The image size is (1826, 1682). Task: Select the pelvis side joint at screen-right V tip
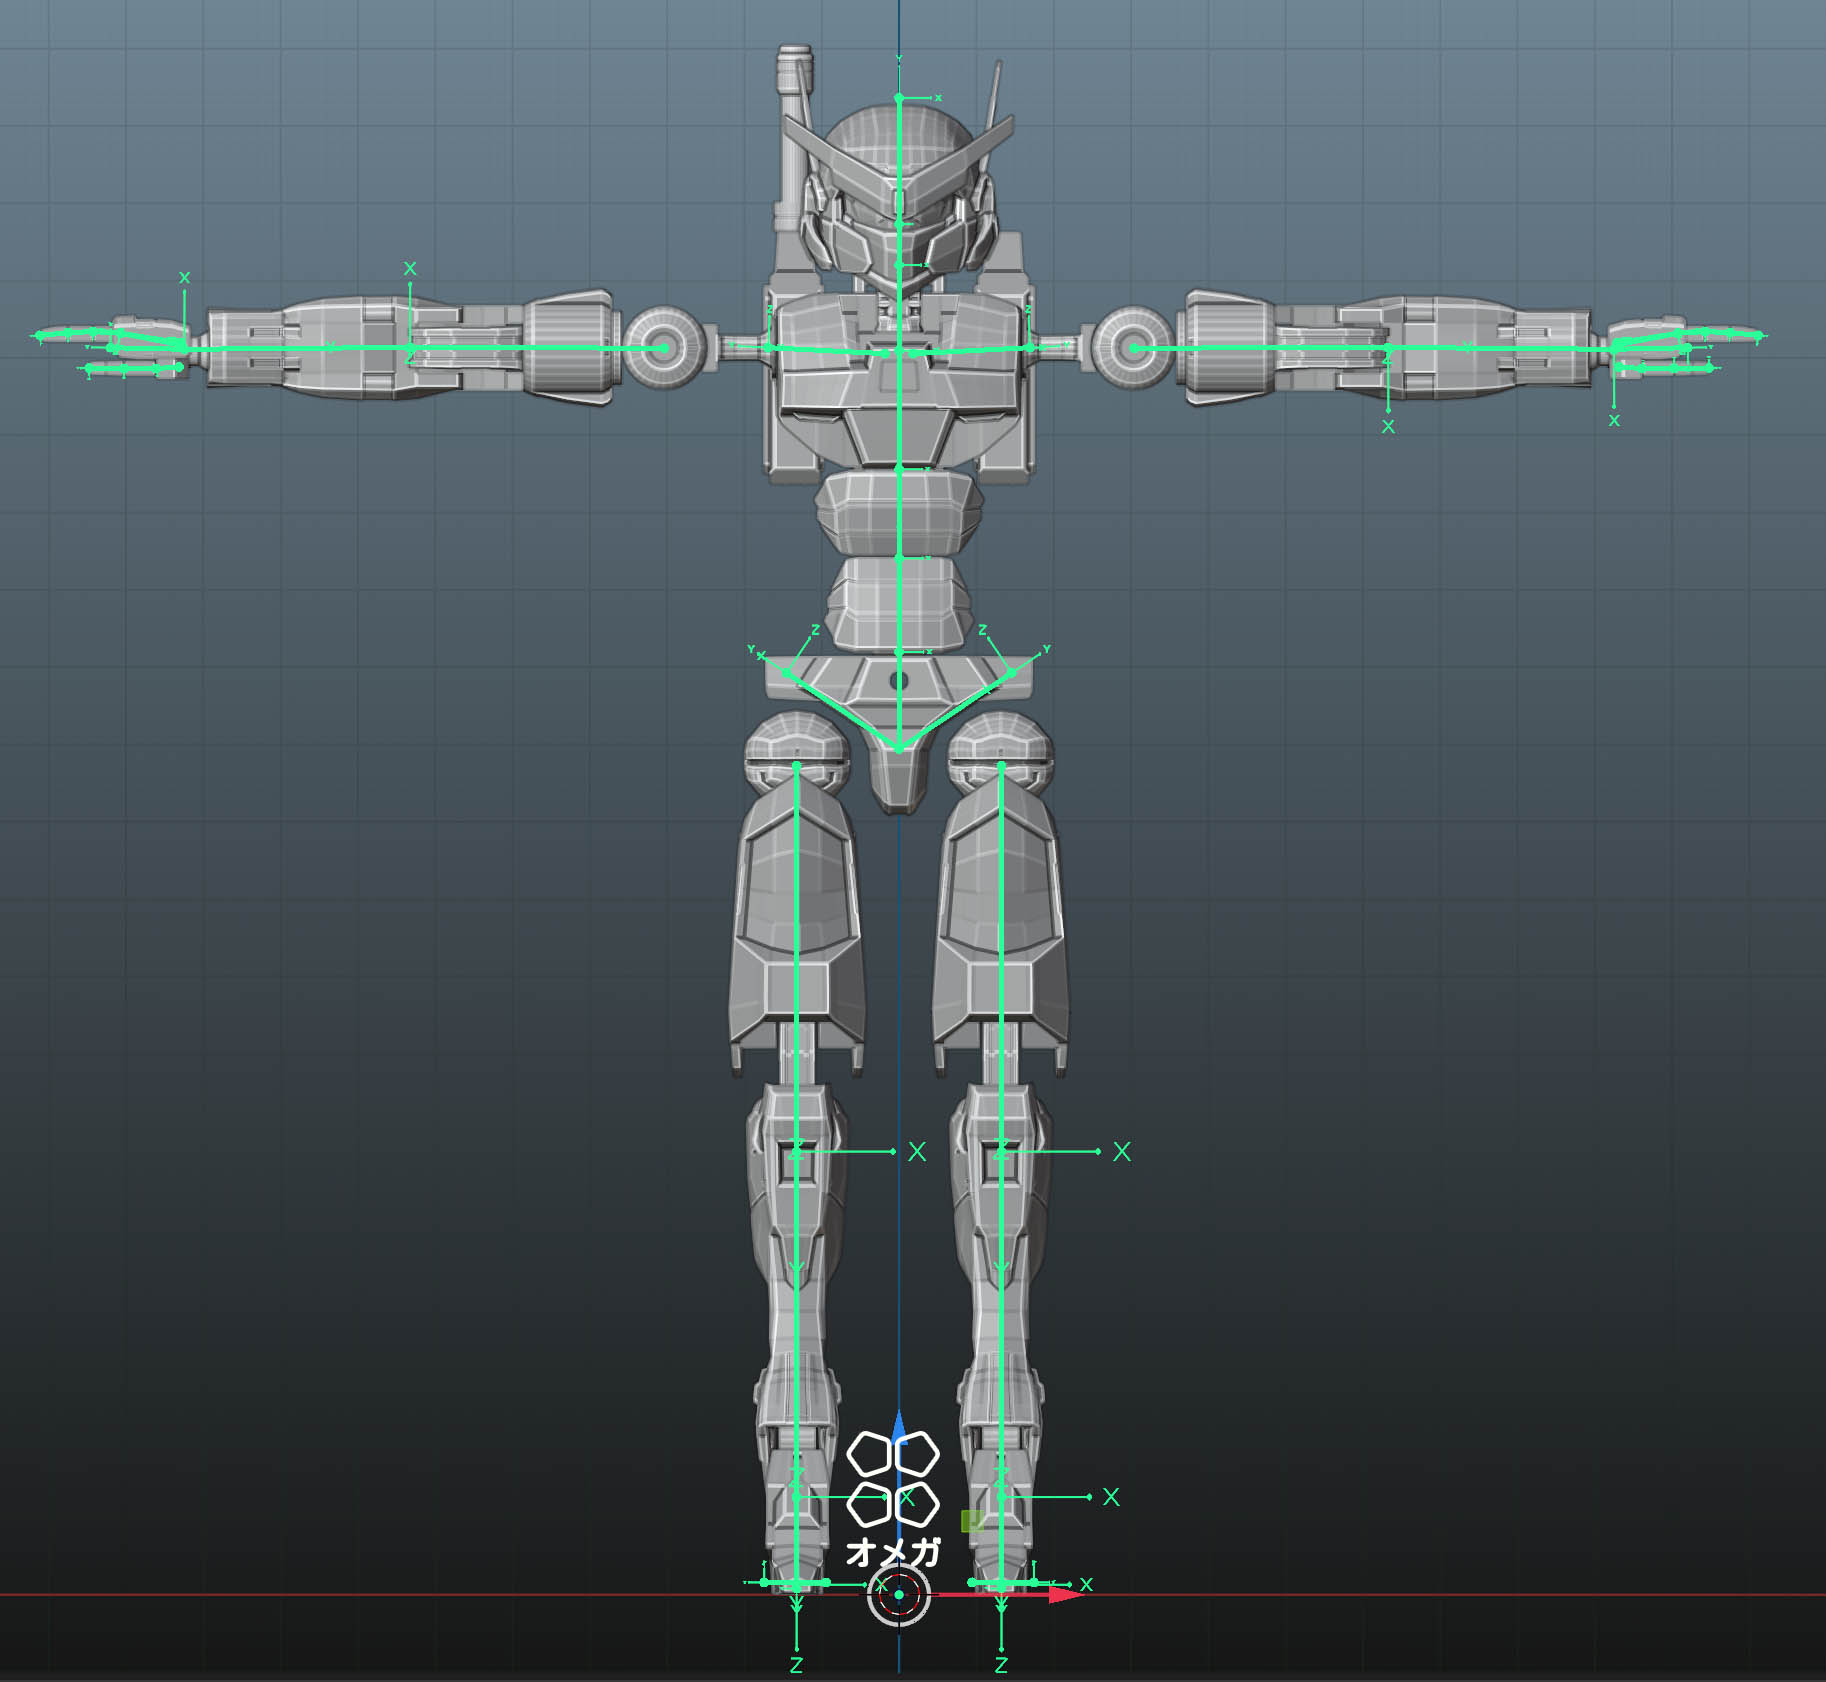(1012, 673)
